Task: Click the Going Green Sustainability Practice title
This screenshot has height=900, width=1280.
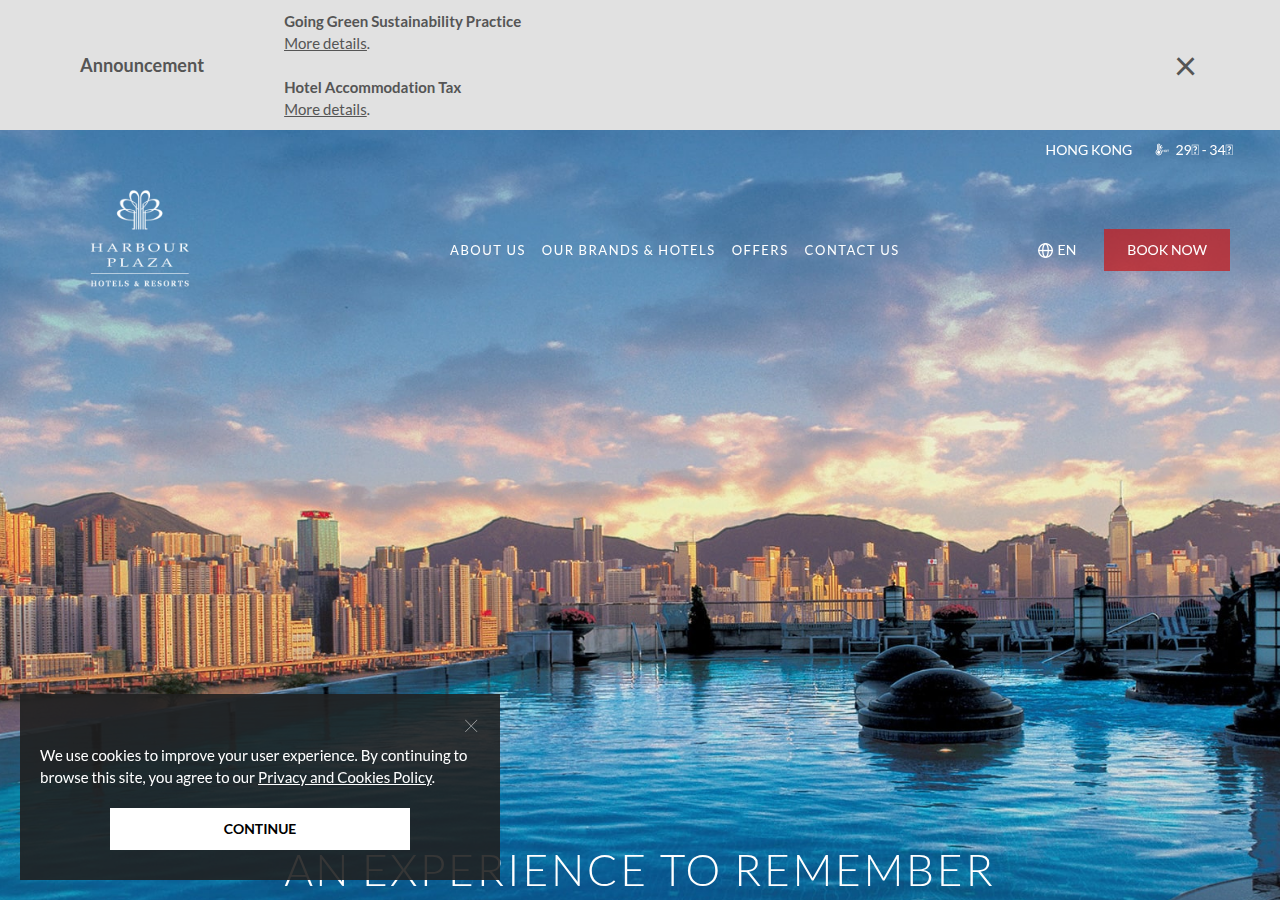Action: (x=402, y=21)
